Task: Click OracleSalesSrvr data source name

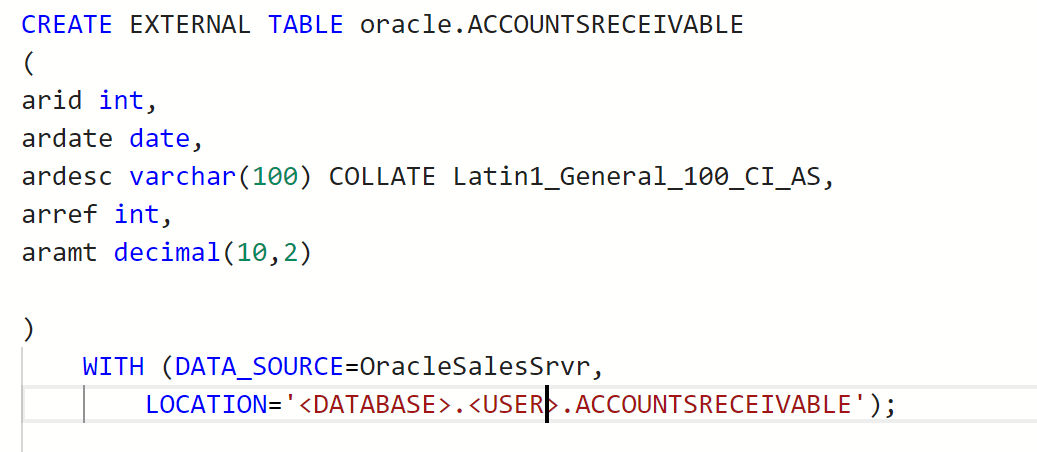Action: pyautogui.click(x=474, y=367)
